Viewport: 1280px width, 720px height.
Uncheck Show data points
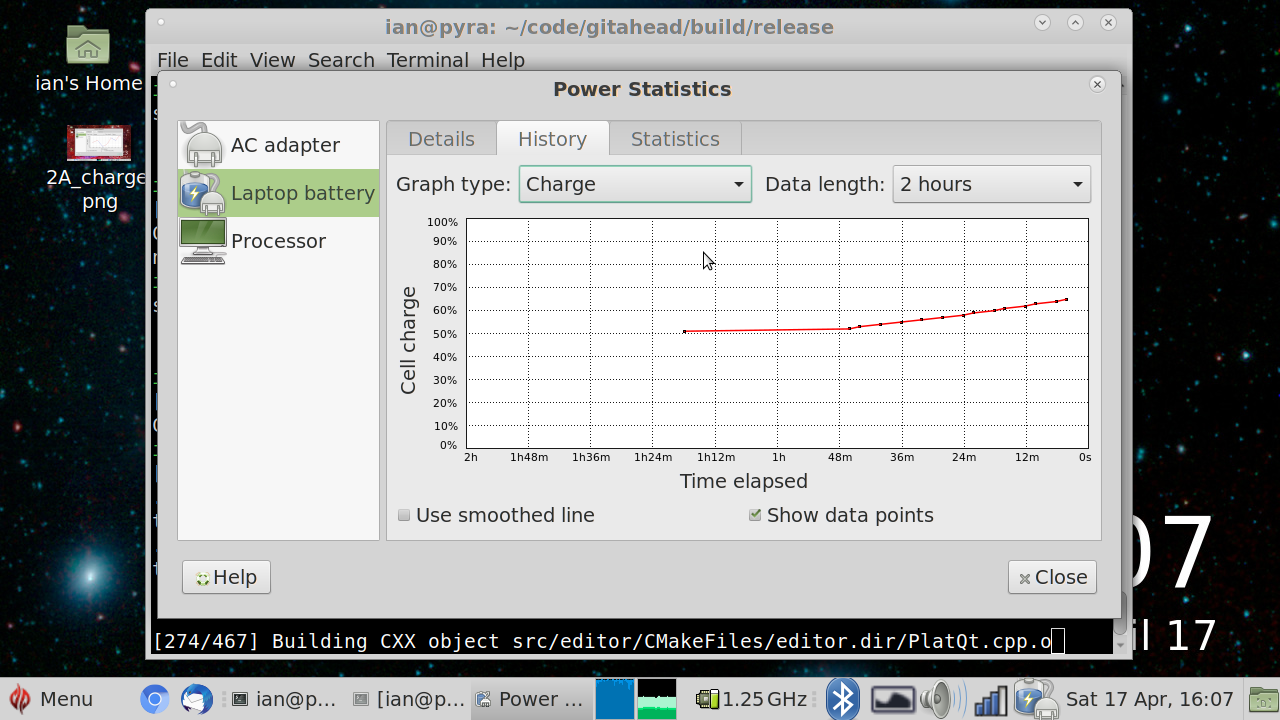point(755,516)
